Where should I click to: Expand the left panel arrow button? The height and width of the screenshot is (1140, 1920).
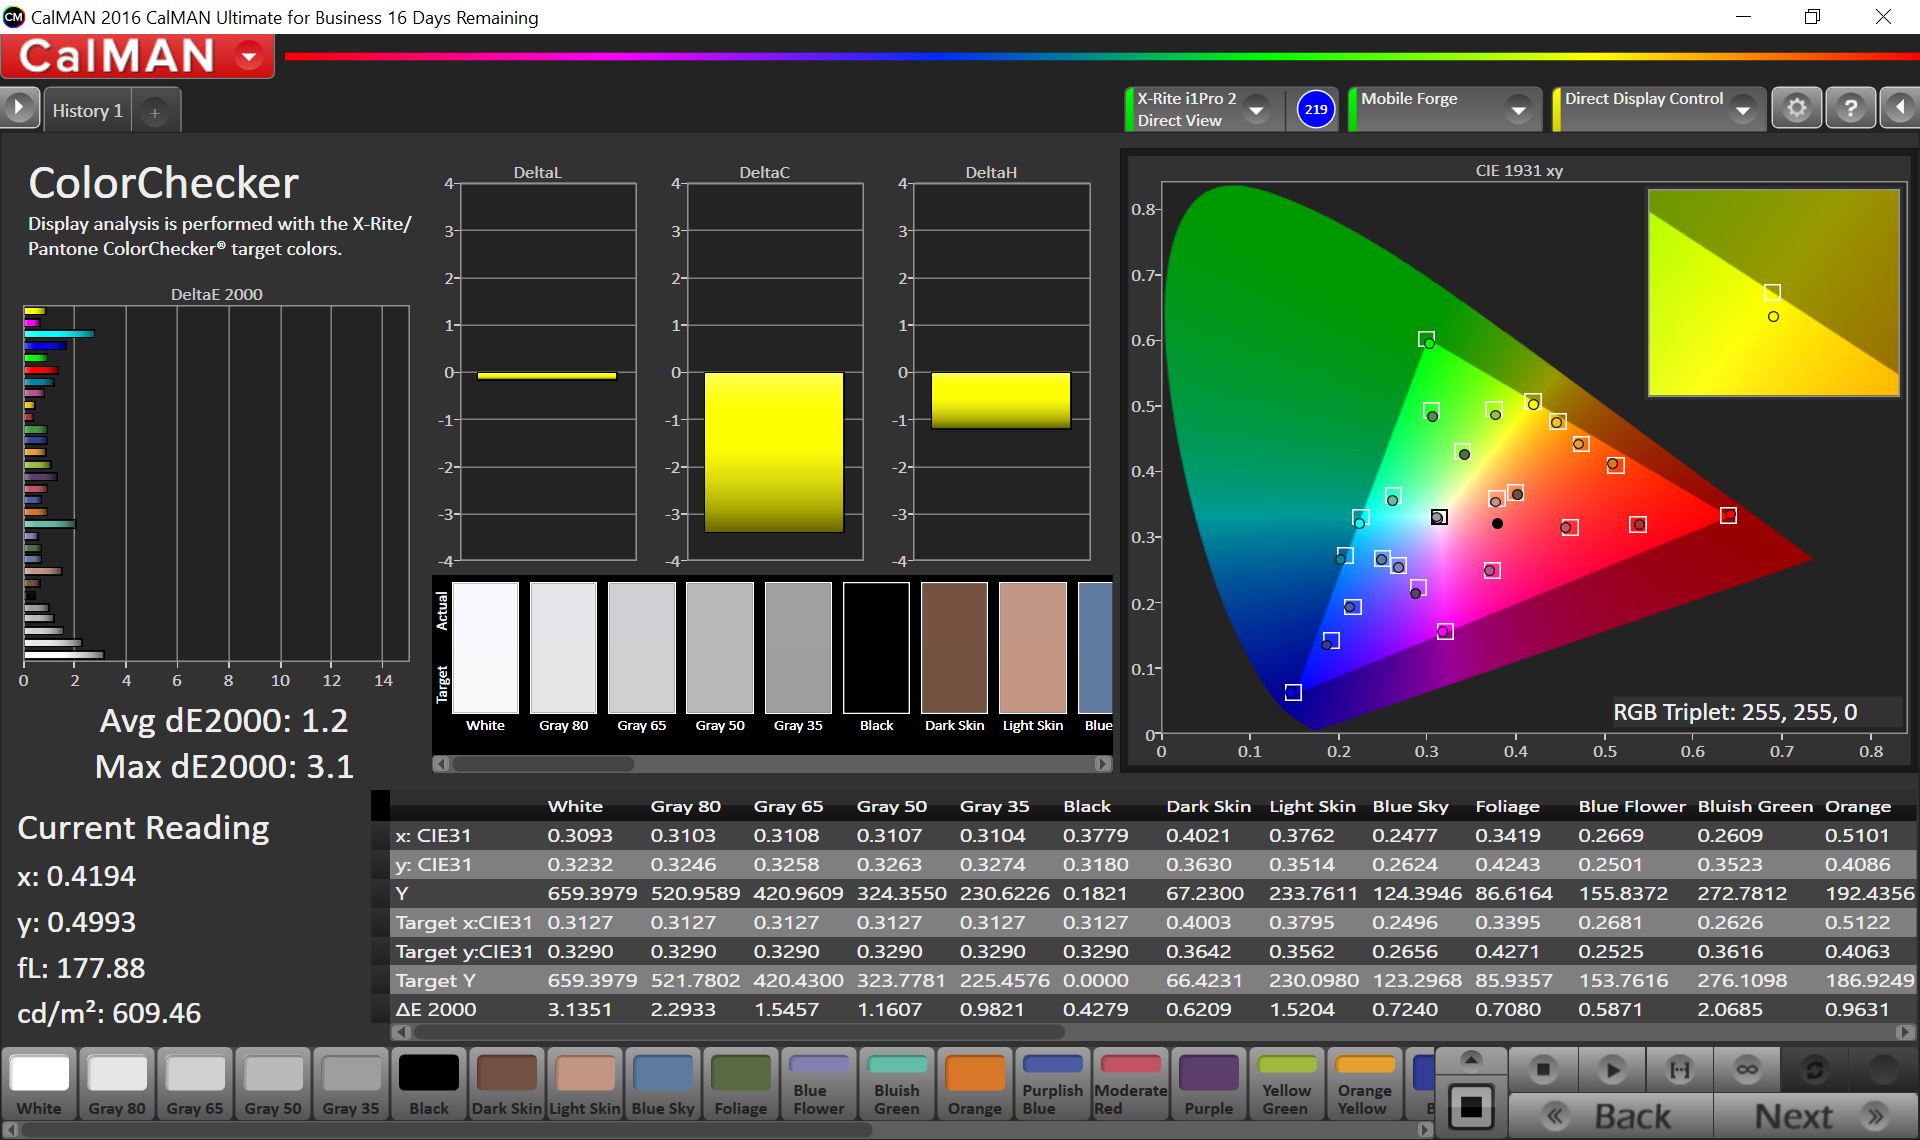tap(19, 108)
